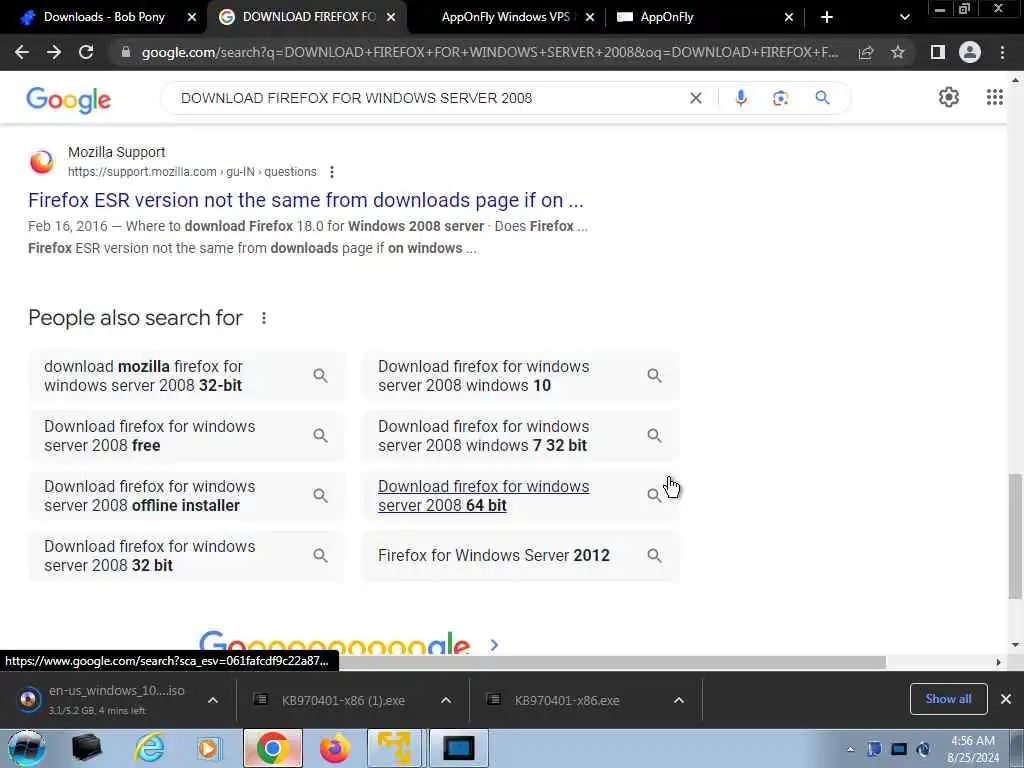Viewport: 1024px width, 768px height.
Task: Open the Google apps grid
Action: pyautogui.click(x=995, y=97)
